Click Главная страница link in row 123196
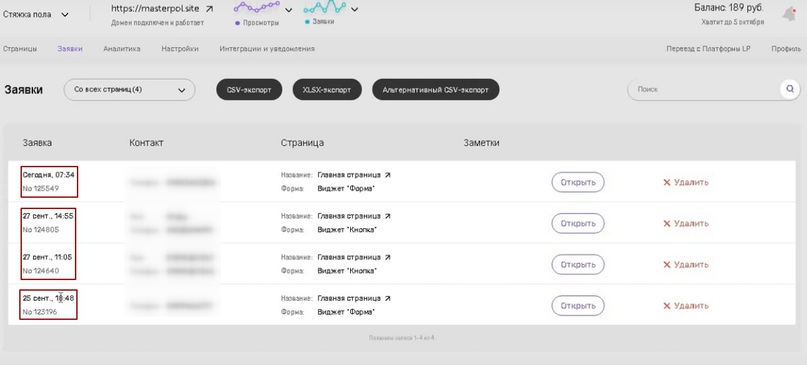 (349, 299)
